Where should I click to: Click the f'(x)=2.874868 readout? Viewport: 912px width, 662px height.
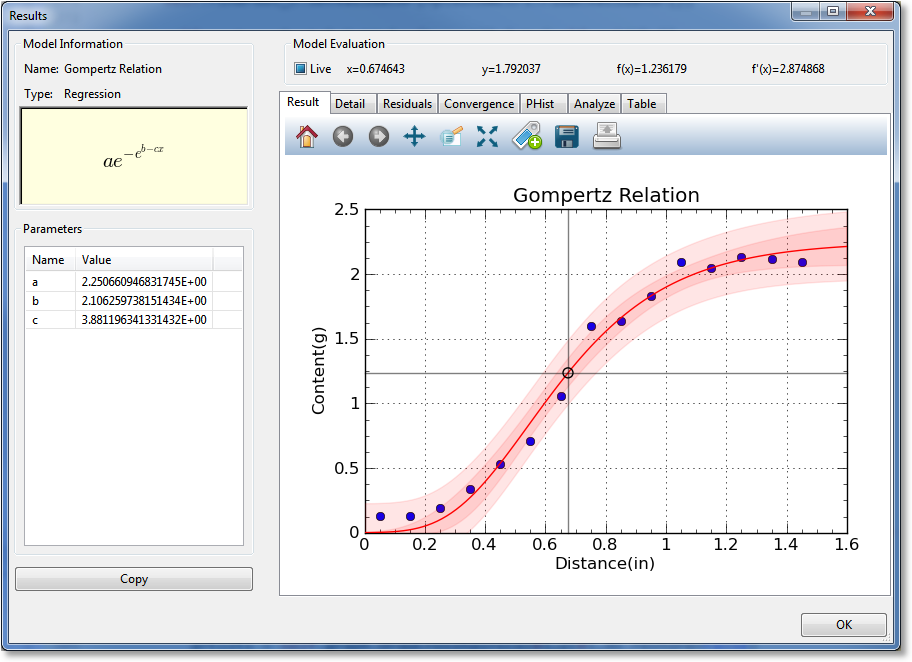pyautogui.click(x=788, y=69)
